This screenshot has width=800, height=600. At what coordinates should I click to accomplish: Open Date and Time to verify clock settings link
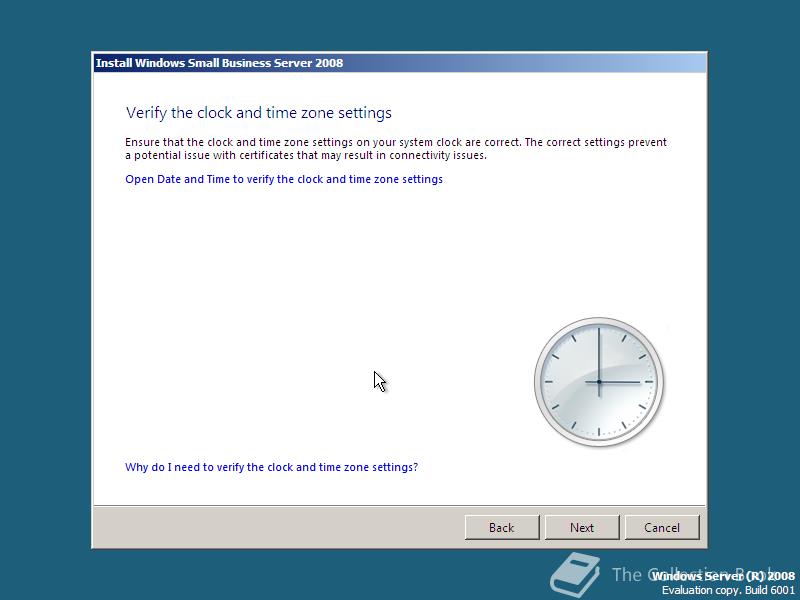(x=284, y=179)
